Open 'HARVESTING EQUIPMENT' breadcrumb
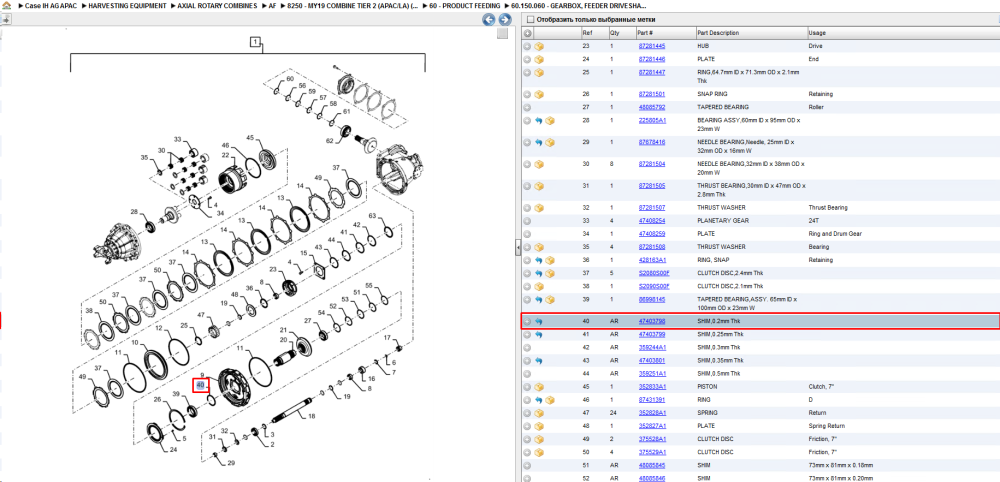 128,5
